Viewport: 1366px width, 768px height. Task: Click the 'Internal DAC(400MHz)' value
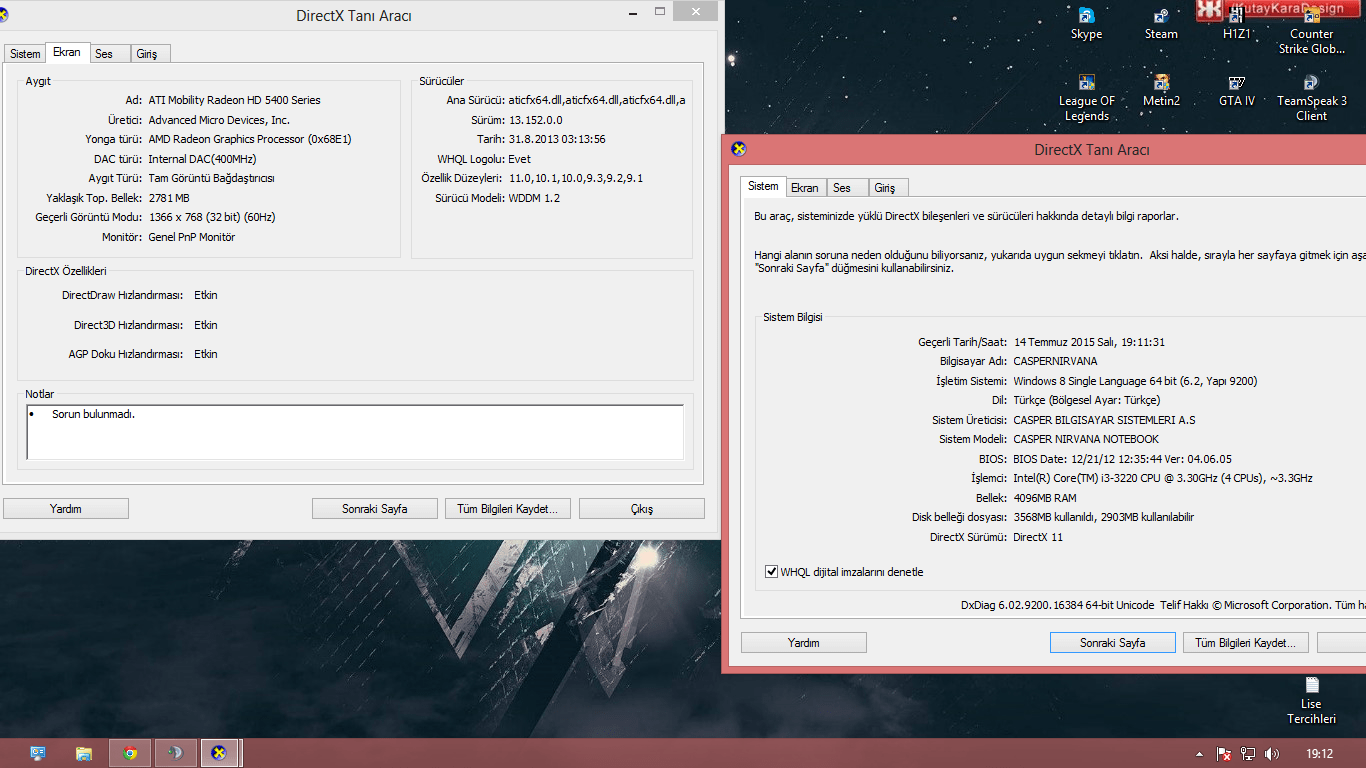coord(202,159)
